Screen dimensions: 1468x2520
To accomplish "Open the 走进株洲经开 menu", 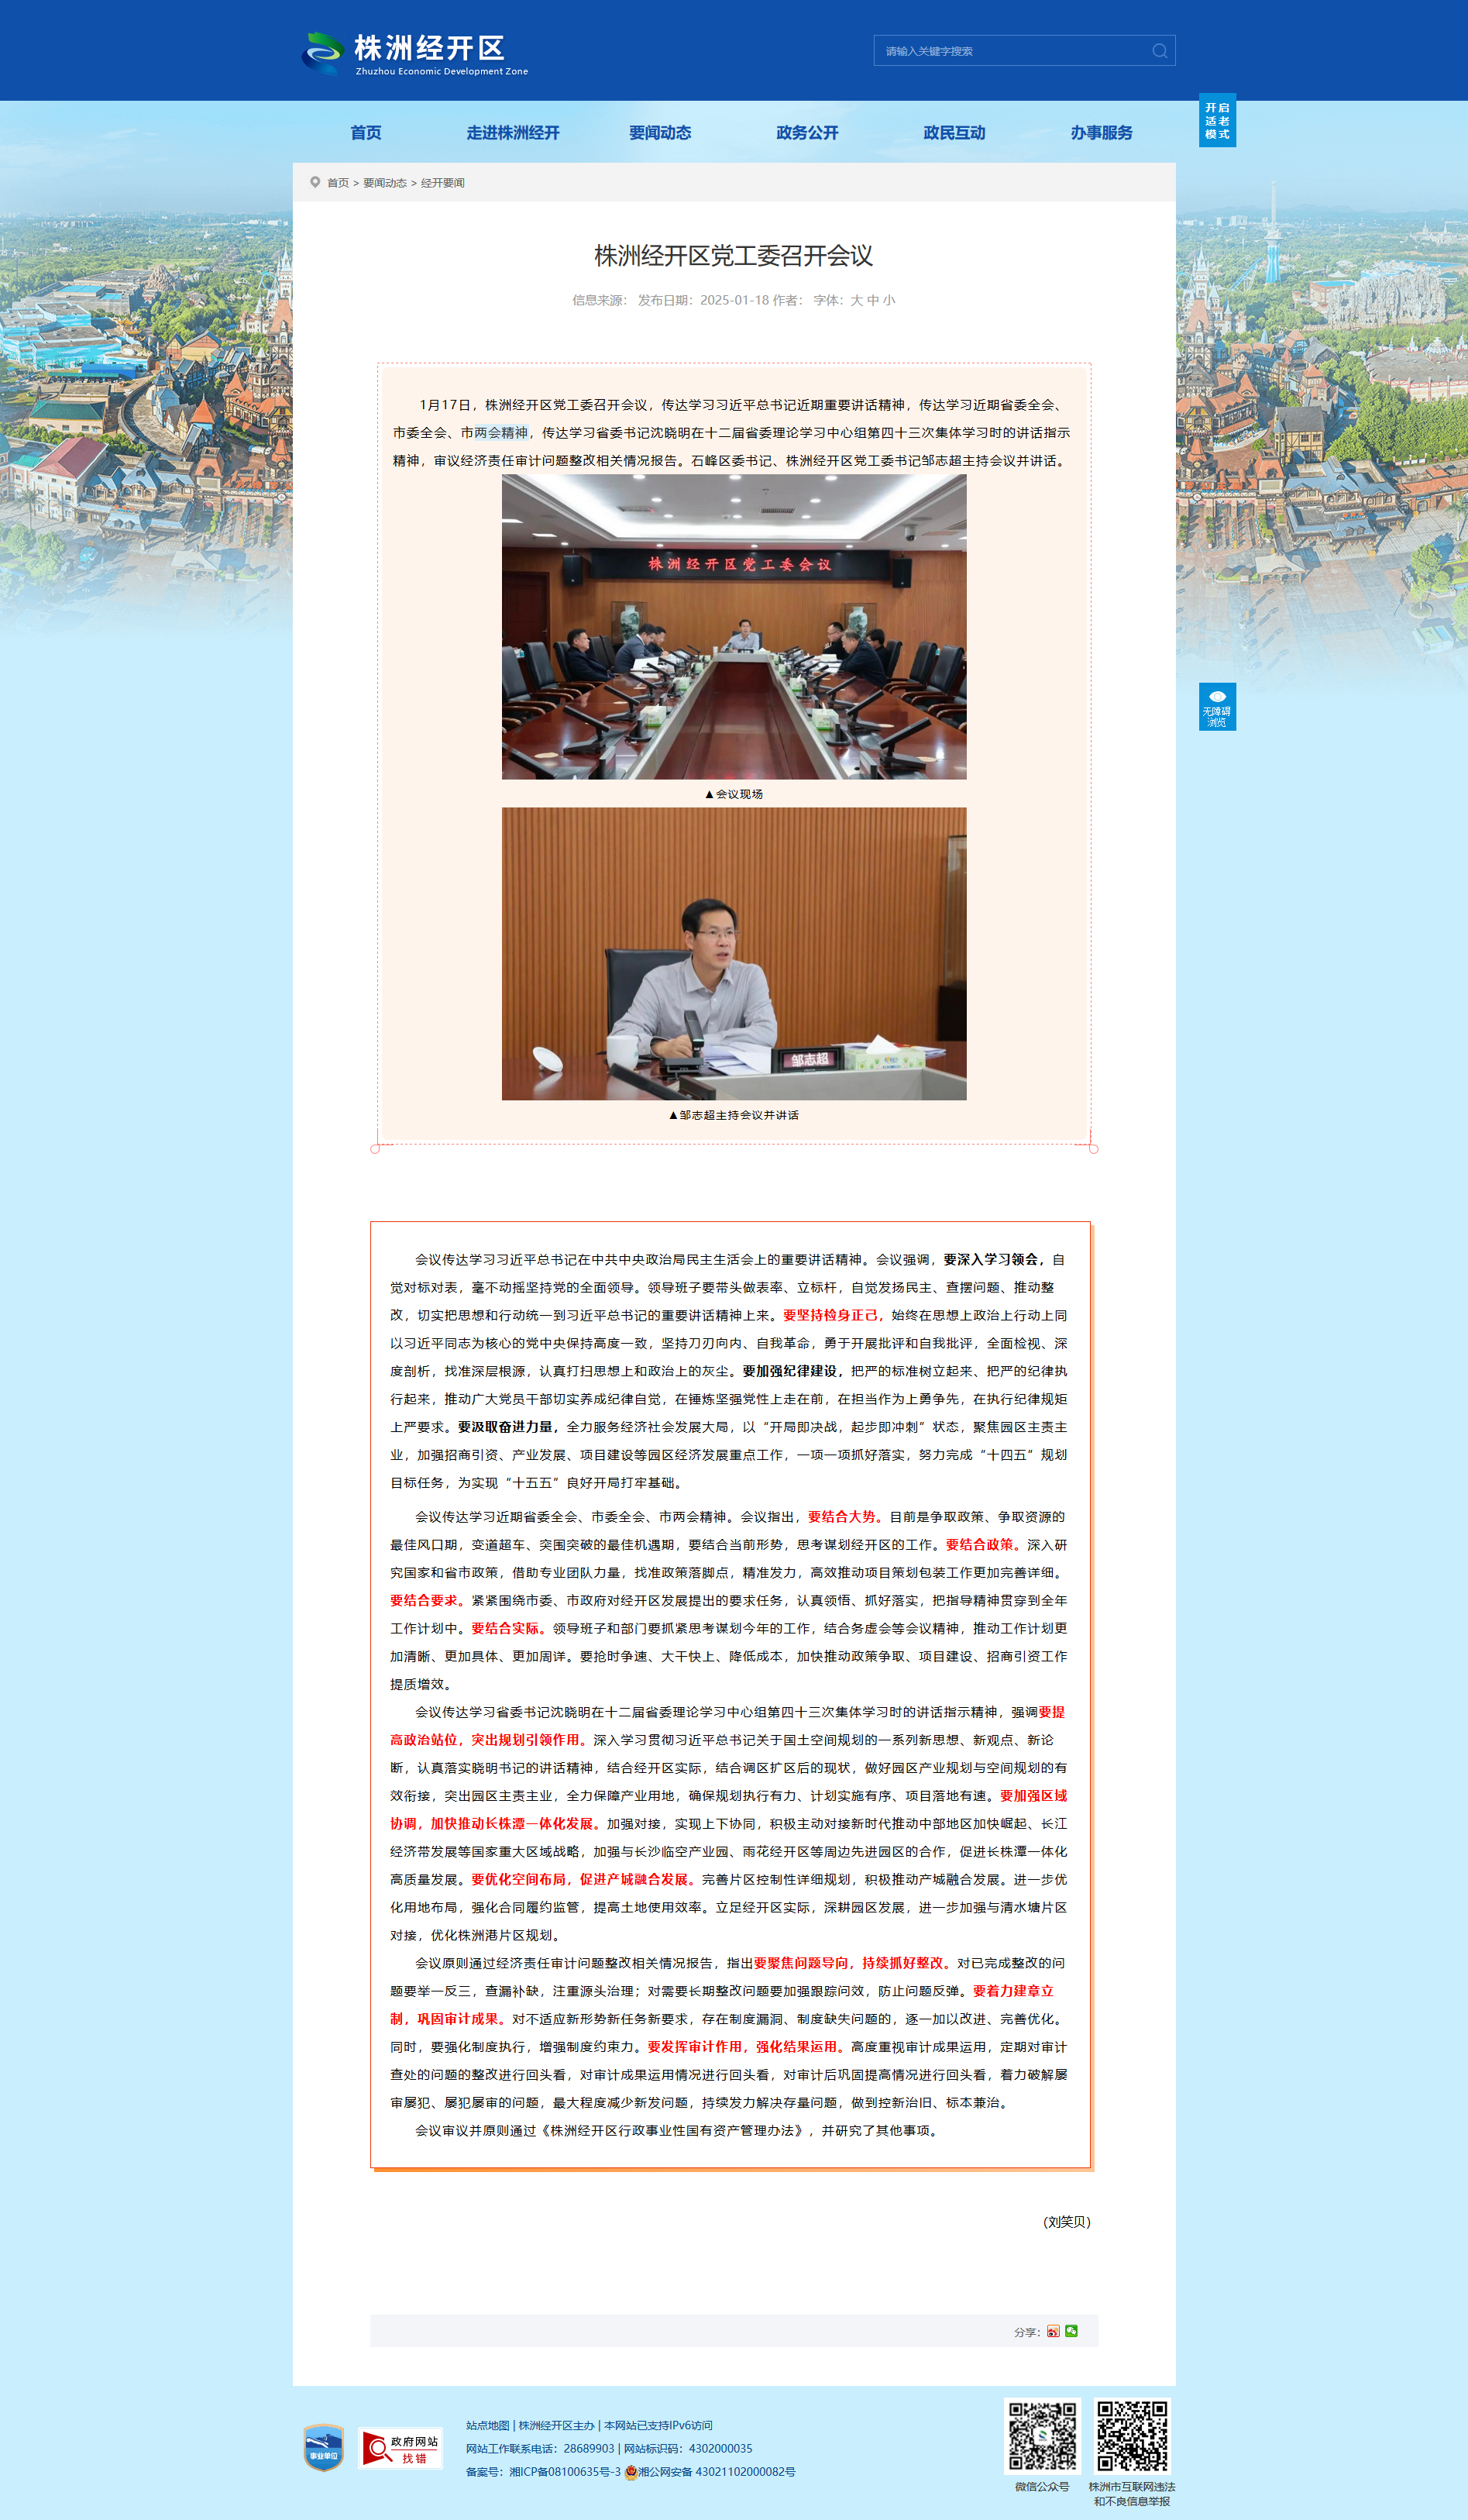I will [x=513, y=133].
